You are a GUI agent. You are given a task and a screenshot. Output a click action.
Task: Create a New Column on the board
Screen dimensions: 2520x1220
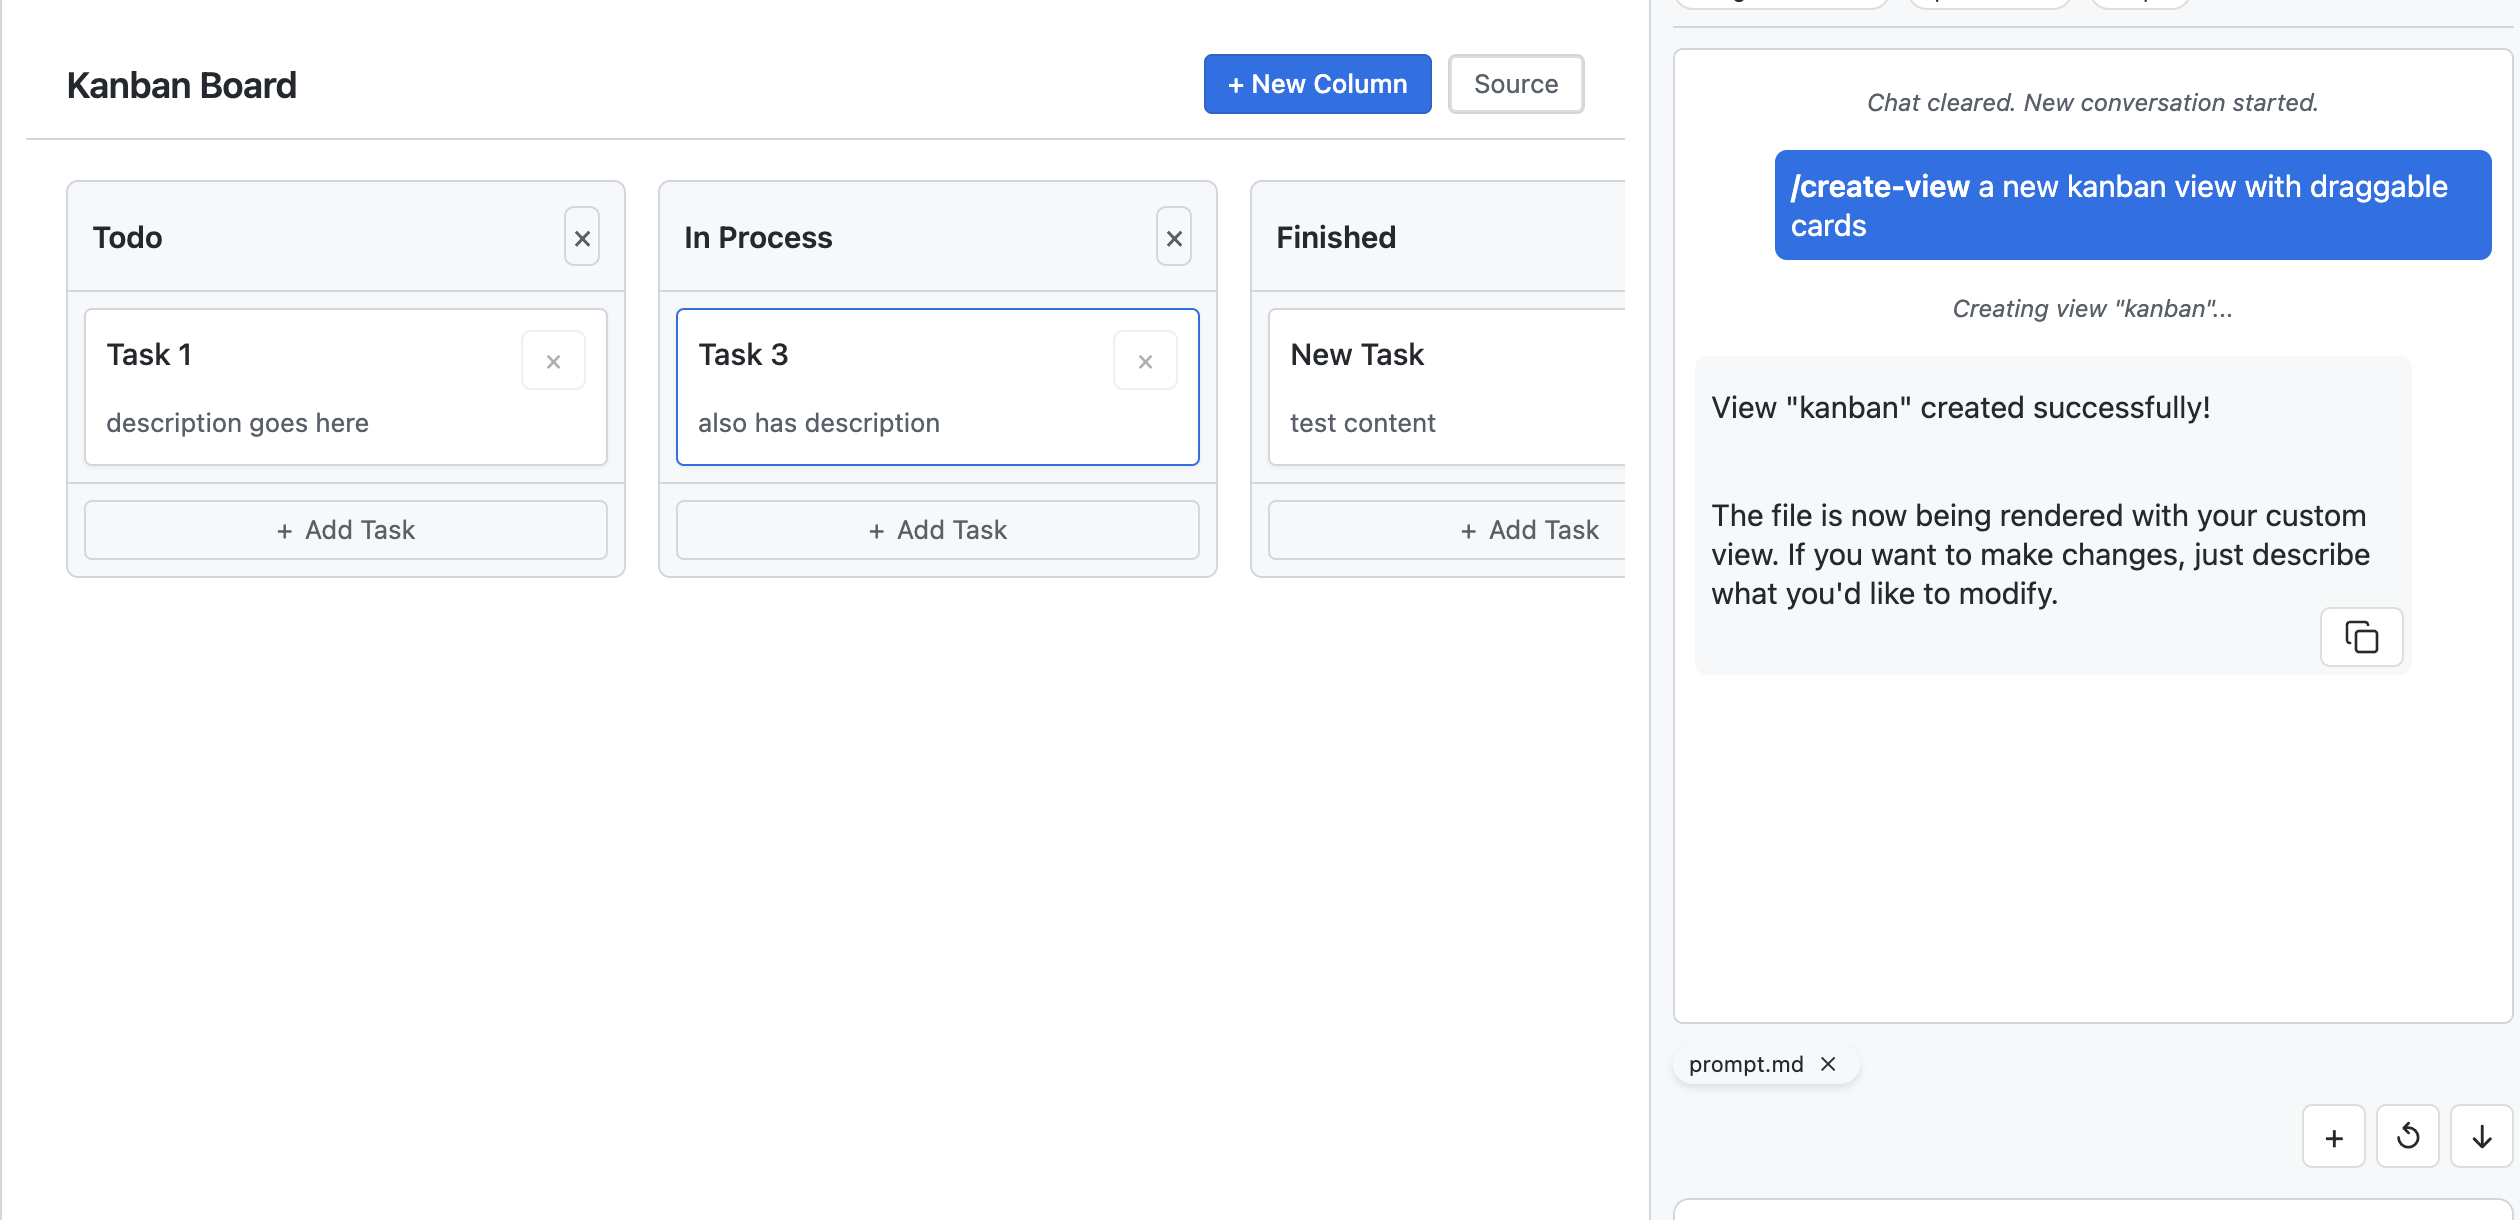tap(1316, 84)
